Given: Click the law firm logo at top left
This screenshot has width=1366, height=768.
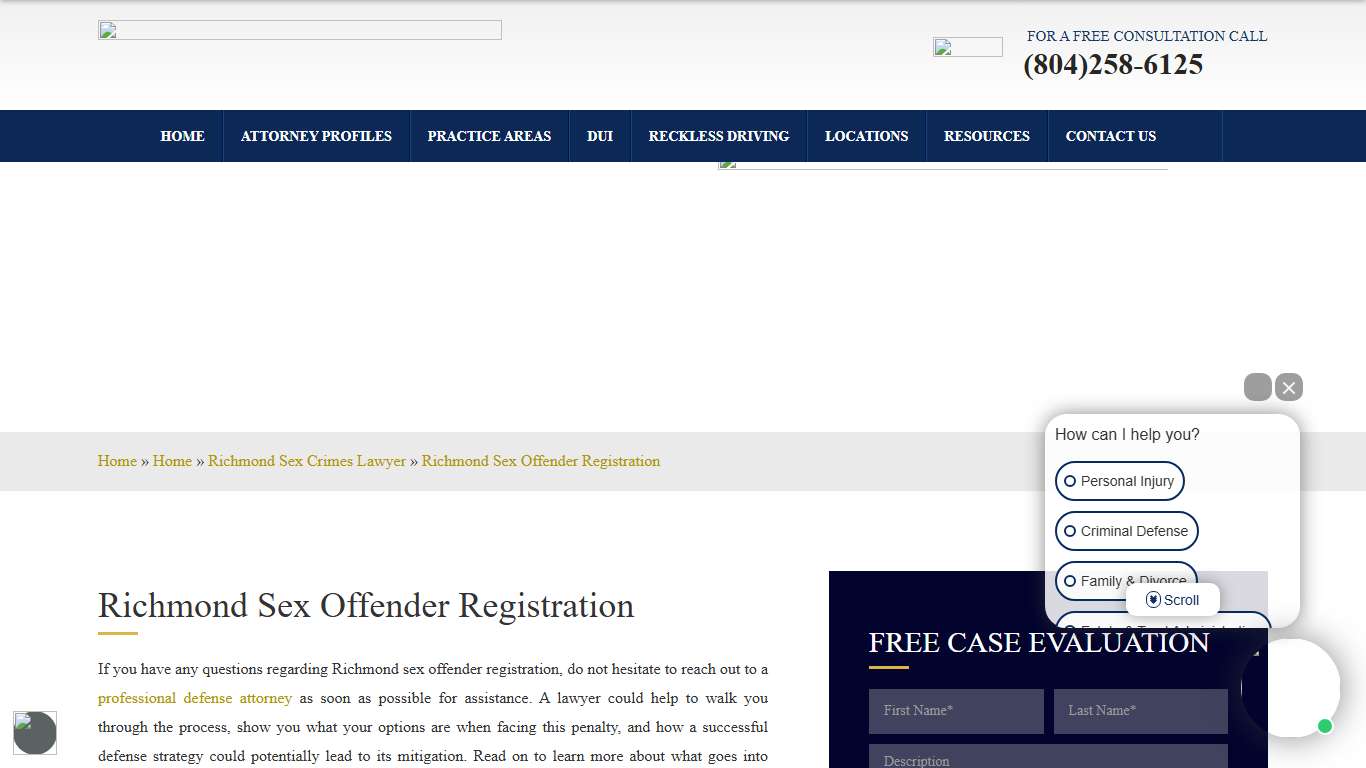Looking at the screenshot, I should (299, 29).
